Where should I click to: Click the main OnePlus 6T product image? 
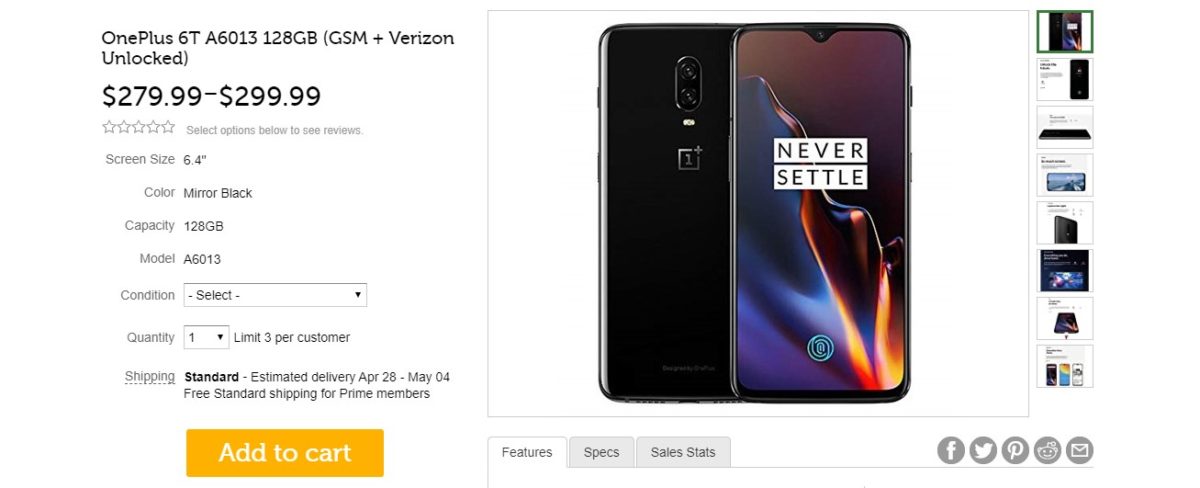[x=757, y=213]
